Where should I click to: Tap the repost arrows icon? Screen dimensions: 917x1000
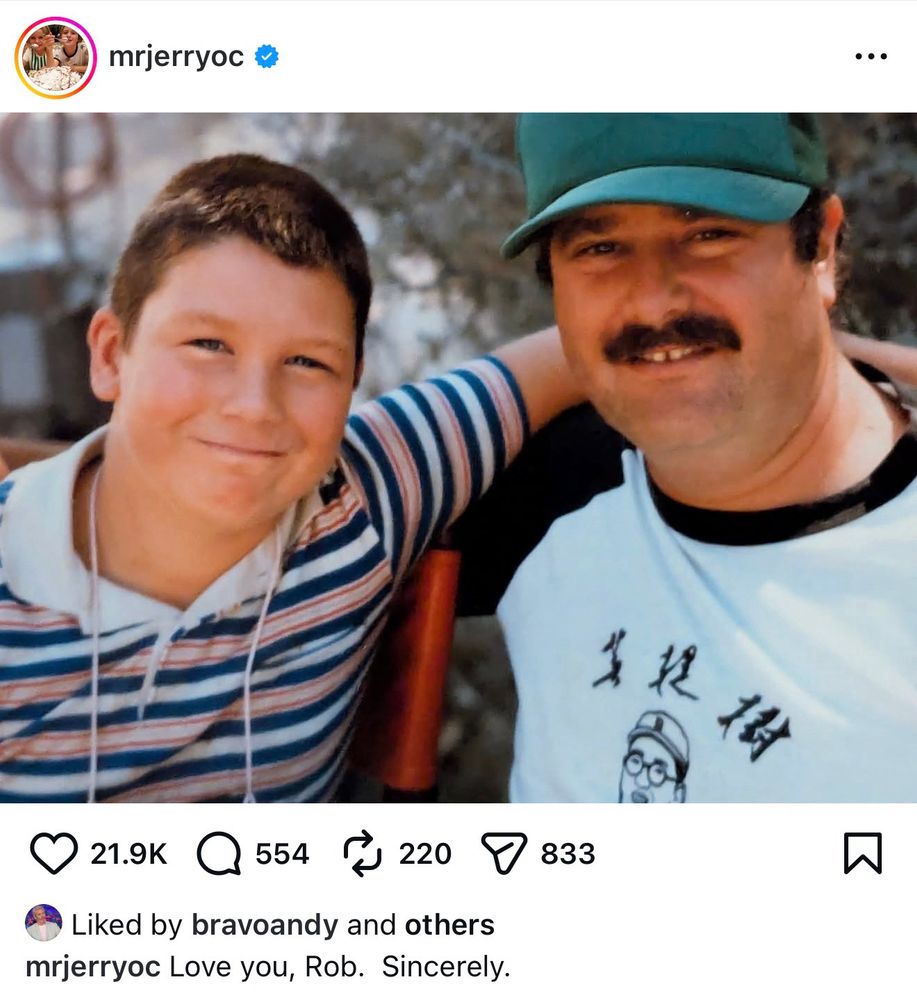[364, 853]
